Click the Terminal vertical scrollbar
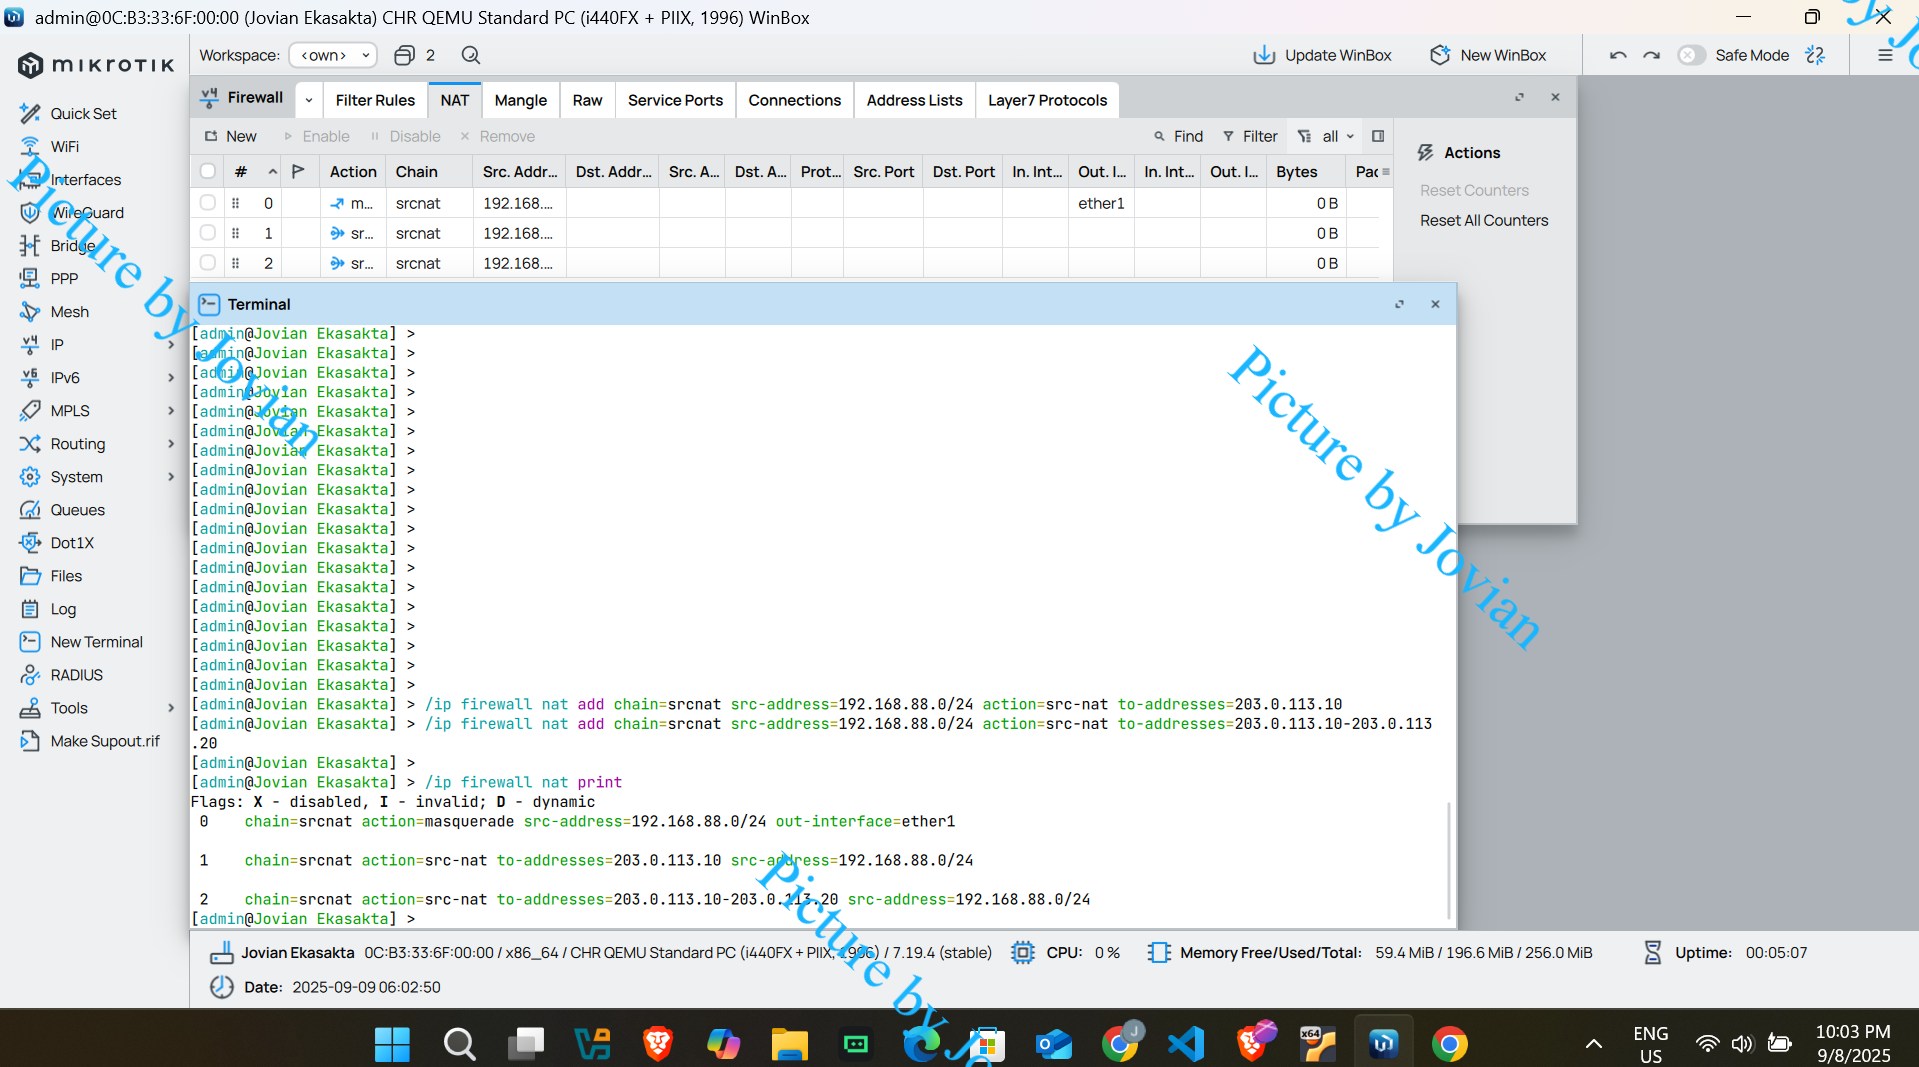 [x=1448, y=860]
